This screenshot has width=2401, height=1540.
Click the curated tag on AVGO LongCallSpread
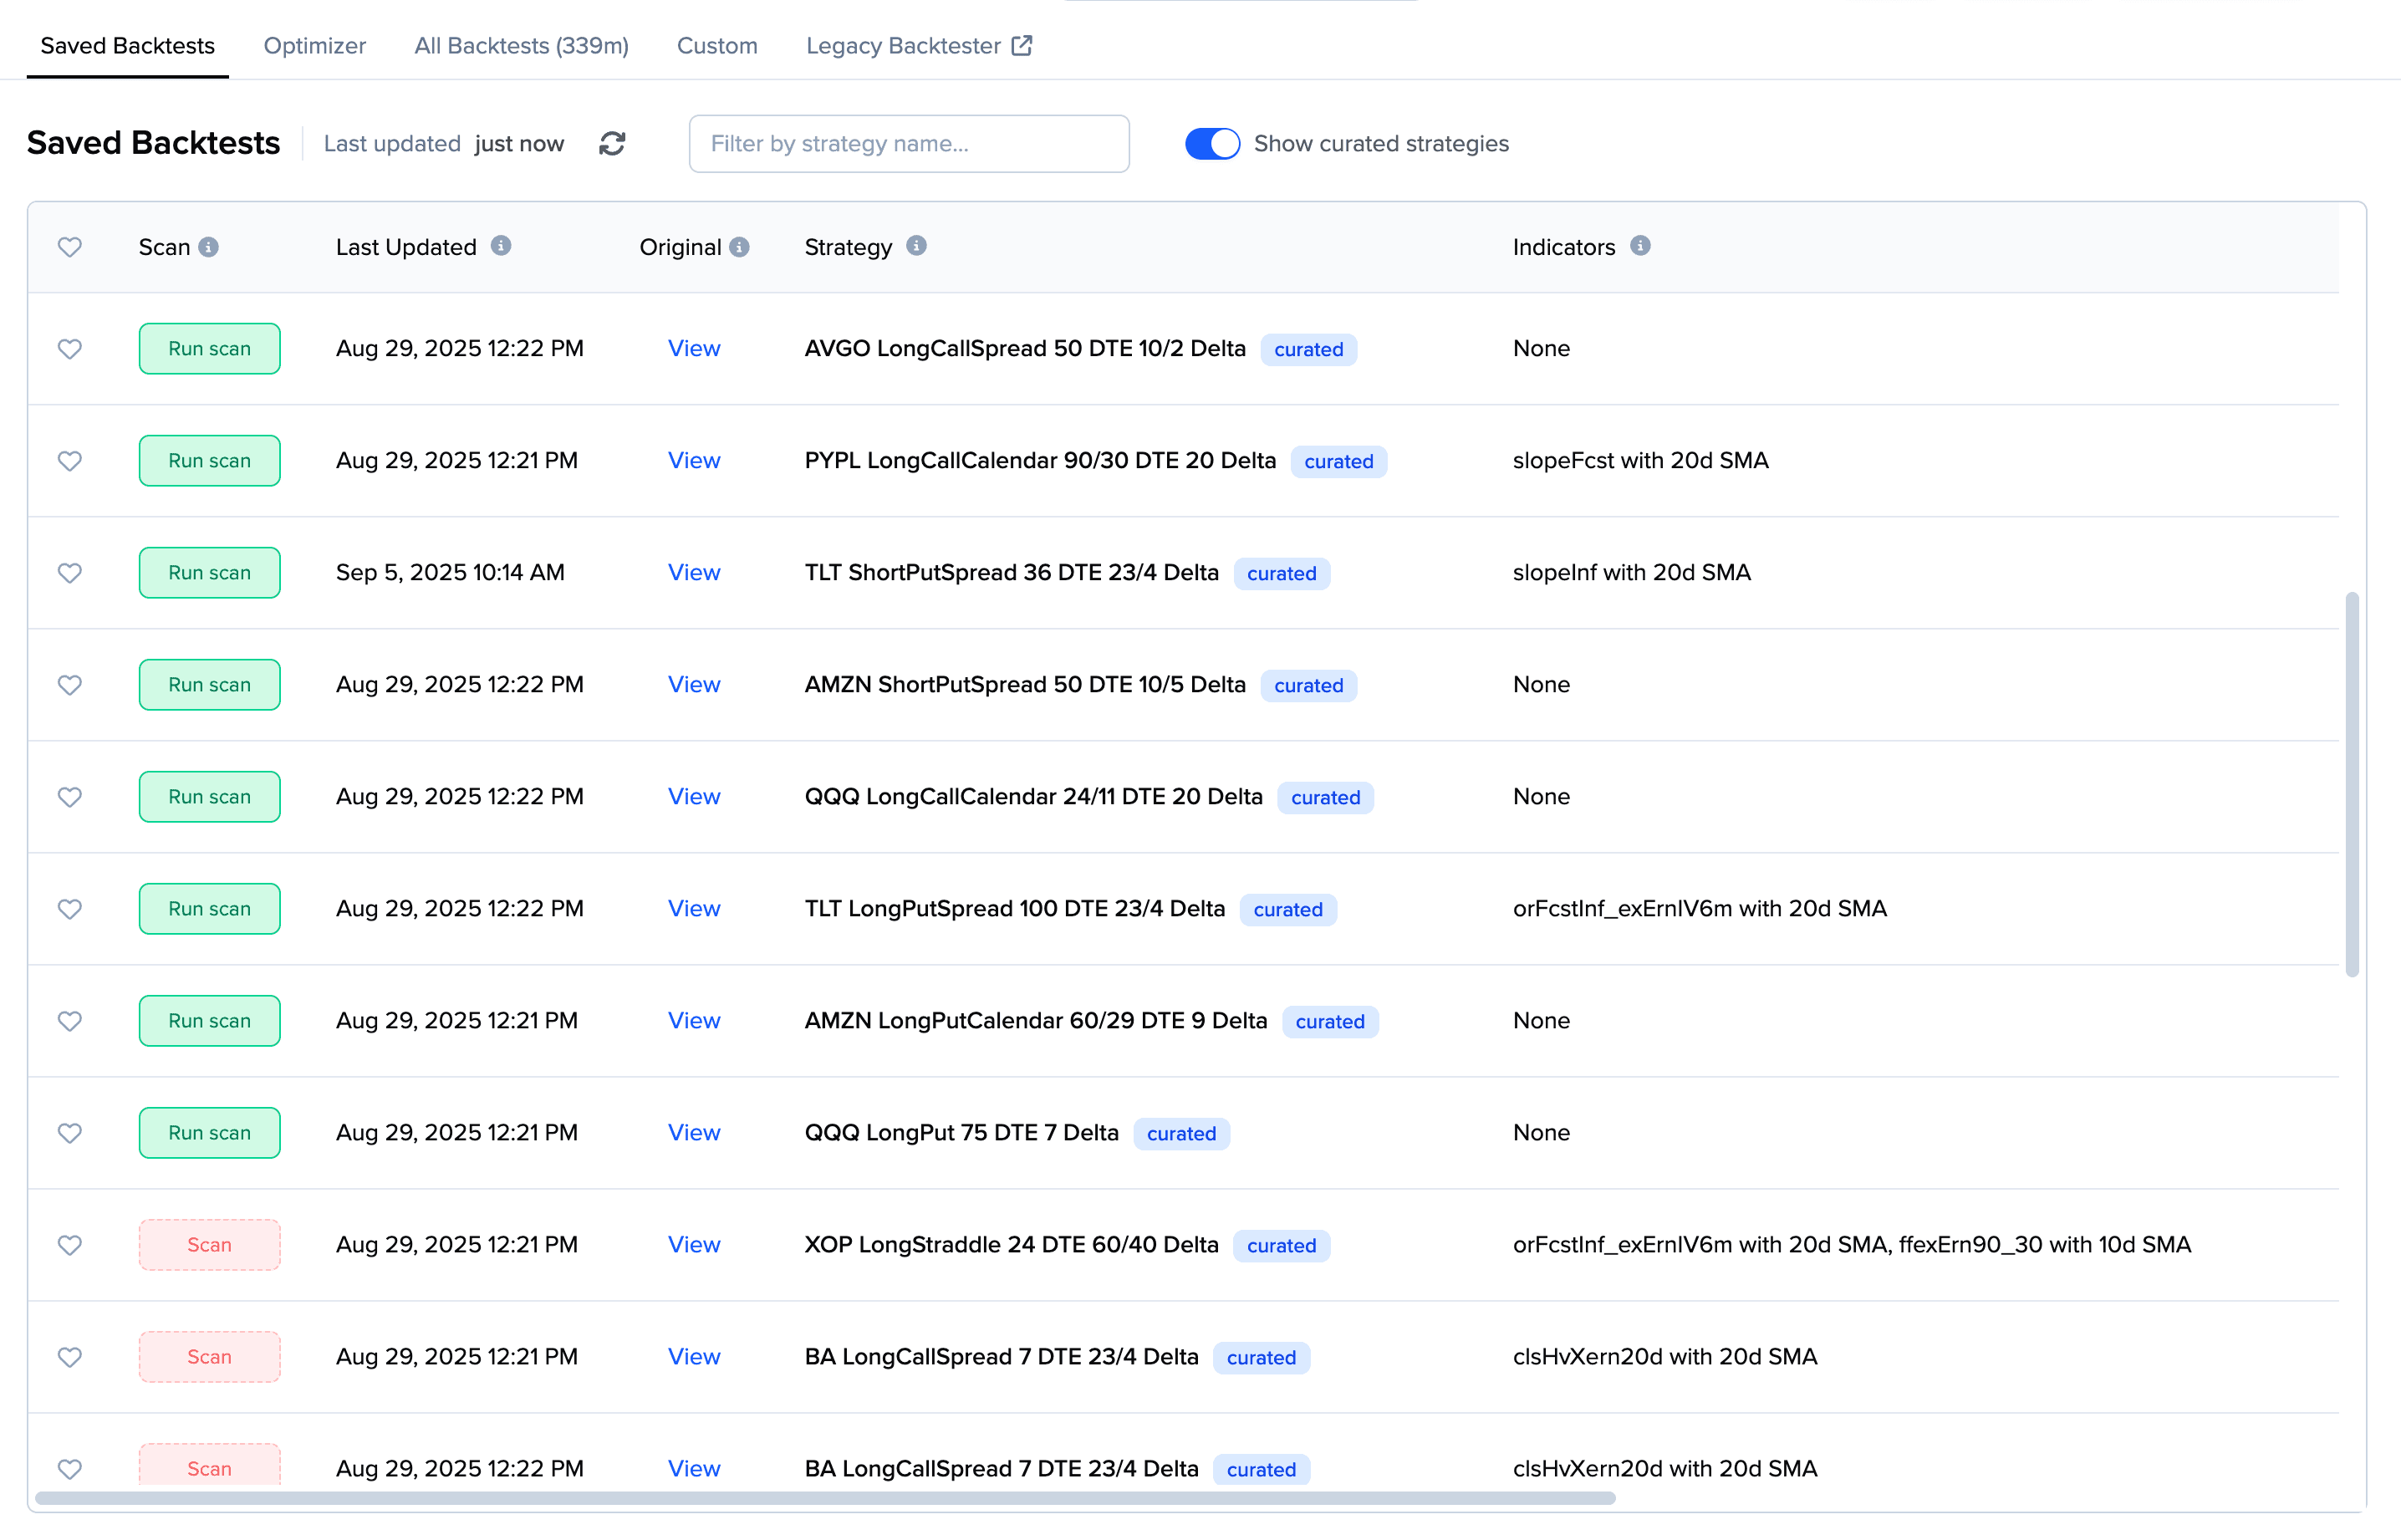(1309, 350)
